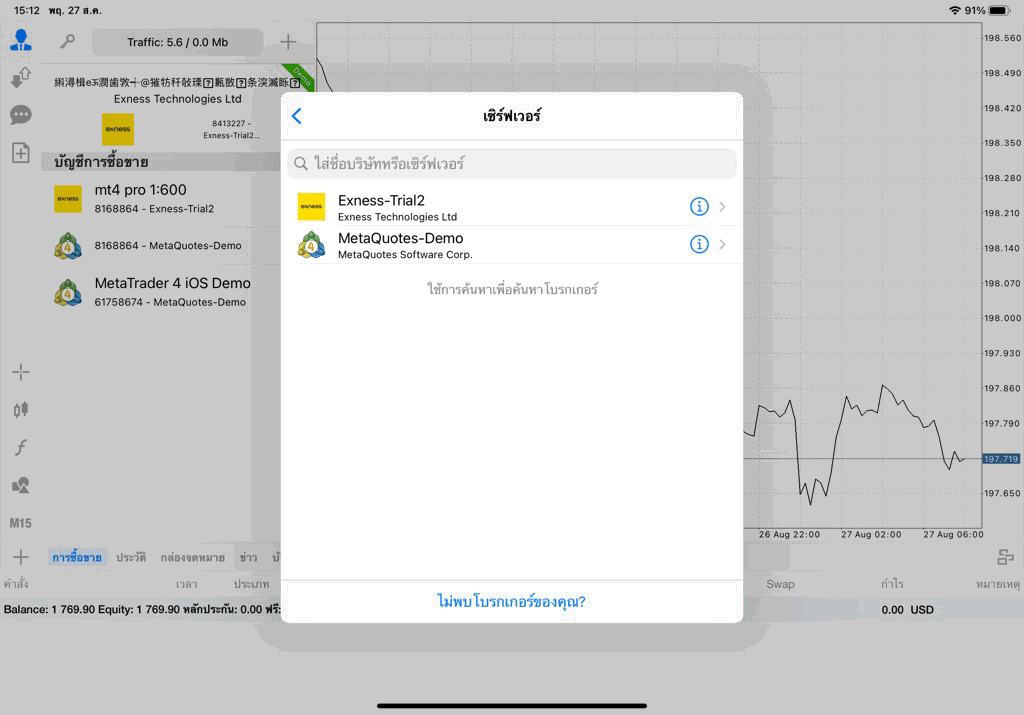1024x715 pixels.
Task: Click the layout icon at bottom right
Action: [x=1006, y=557]
